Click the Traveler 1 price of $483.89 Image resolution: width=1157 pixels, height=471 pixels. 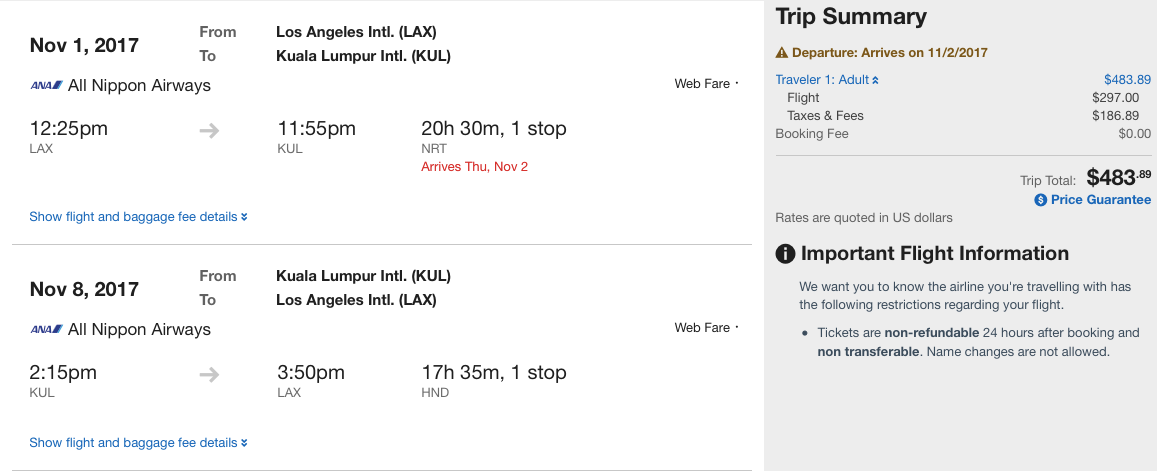pos(1127,80)
